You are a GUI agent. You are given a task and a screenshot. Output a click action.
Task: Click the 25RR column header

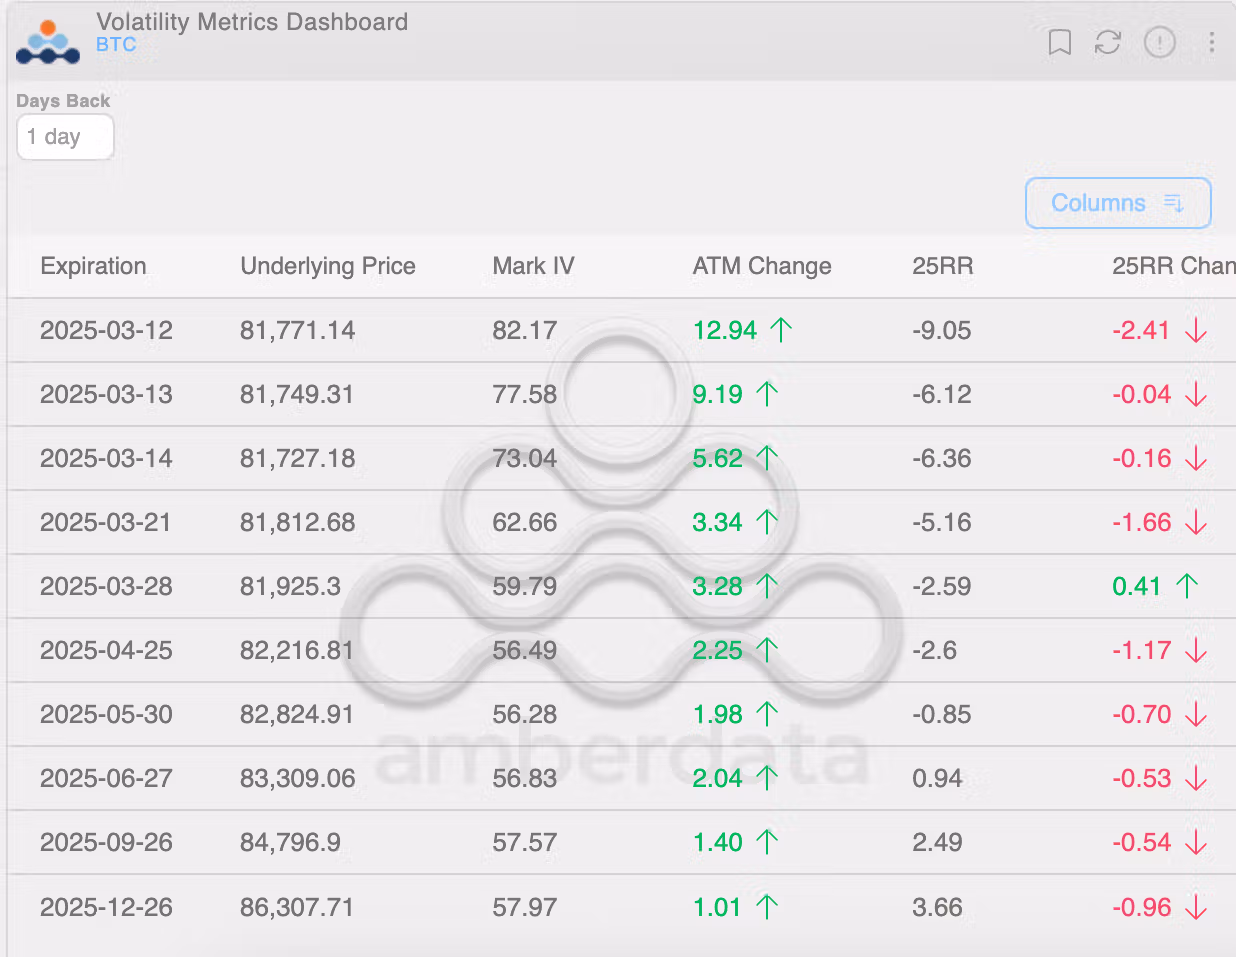(x=942, y=266)
